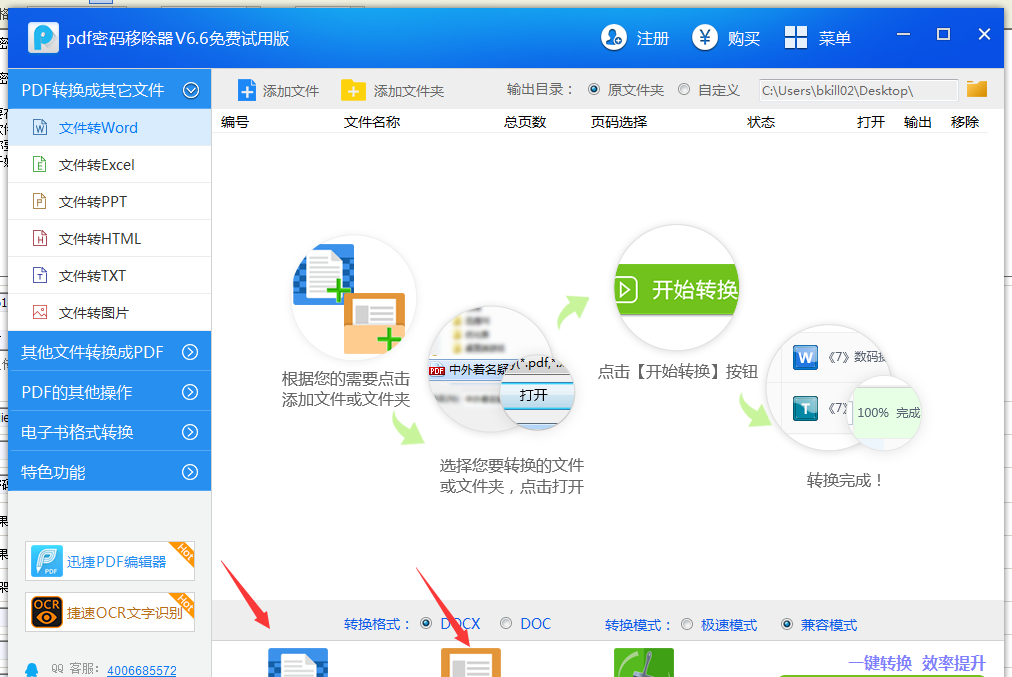
Task: Click 添加文件夹 button text
Action: (409, 91)
